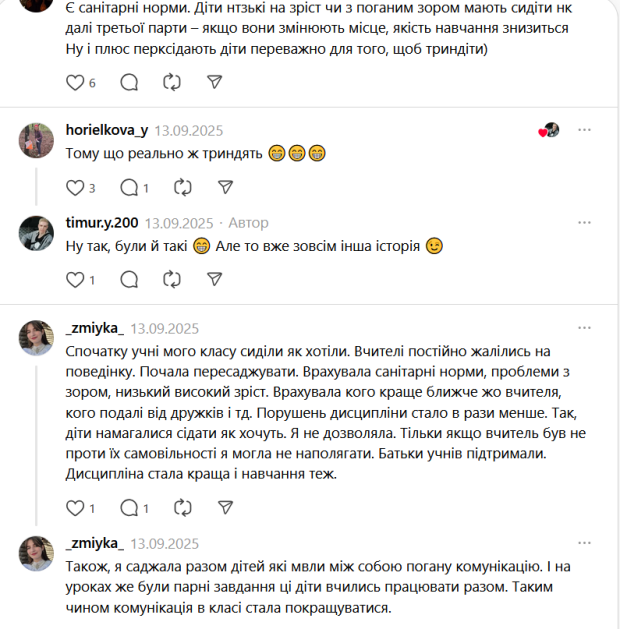620x629 pixels.
Task: Share horielkova_y's comment
Action: pos(225,187)
